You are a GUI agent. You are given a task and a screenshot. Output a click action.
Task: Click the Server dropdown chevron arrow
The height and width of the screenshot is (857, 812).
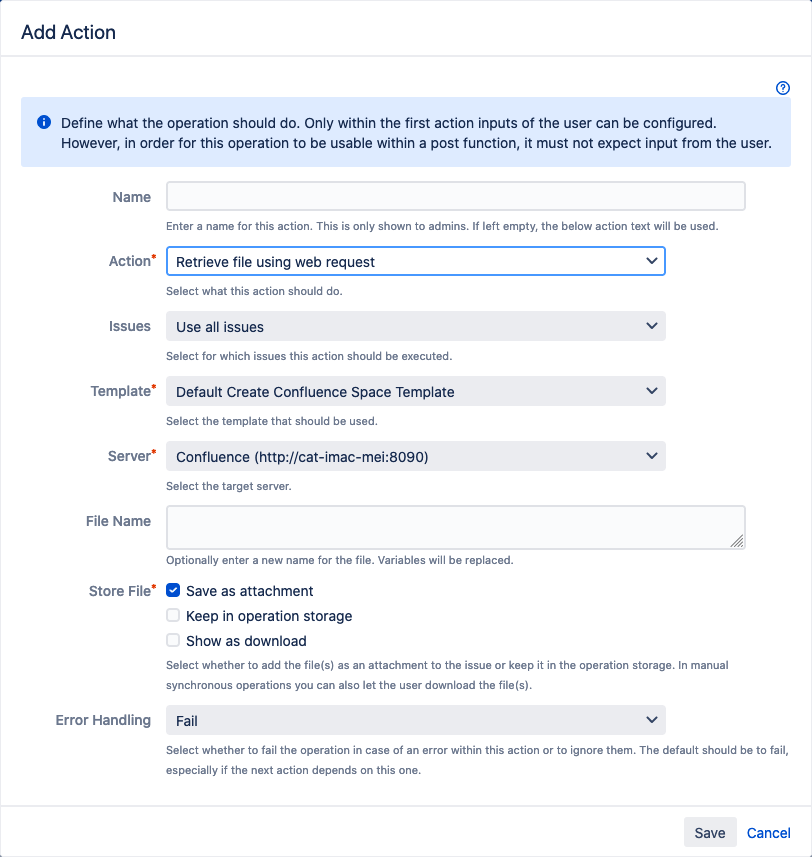(x=652, y=457)
